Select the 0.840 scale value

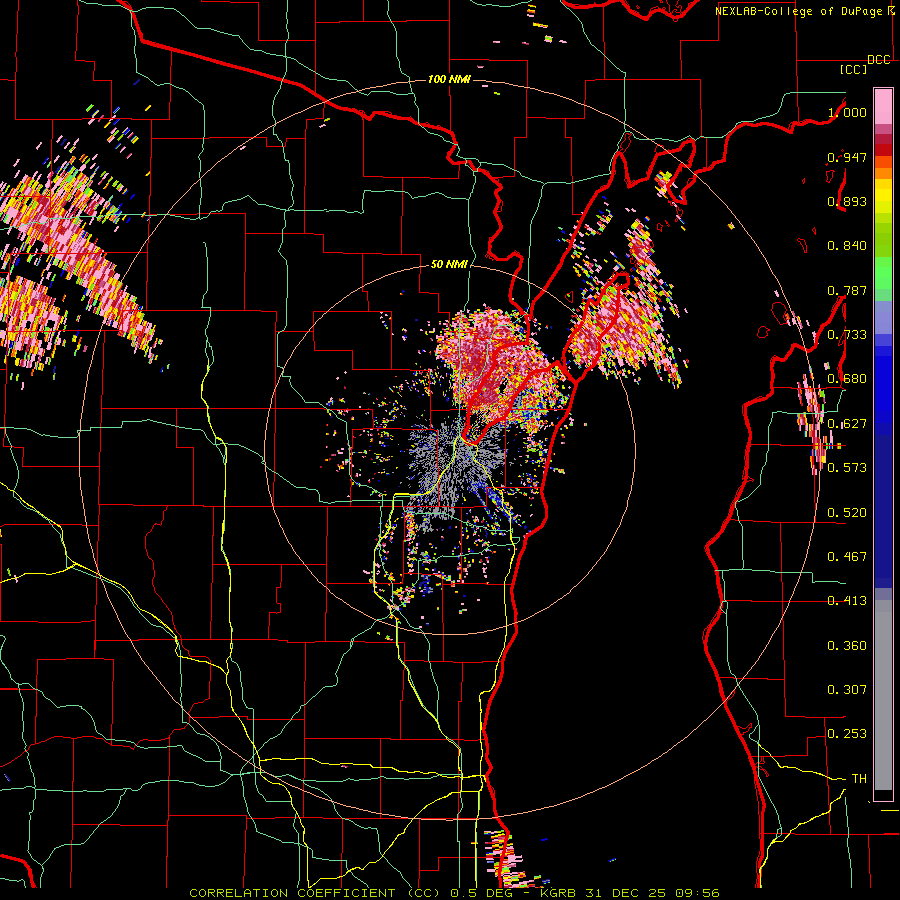(x=847, y=246)
